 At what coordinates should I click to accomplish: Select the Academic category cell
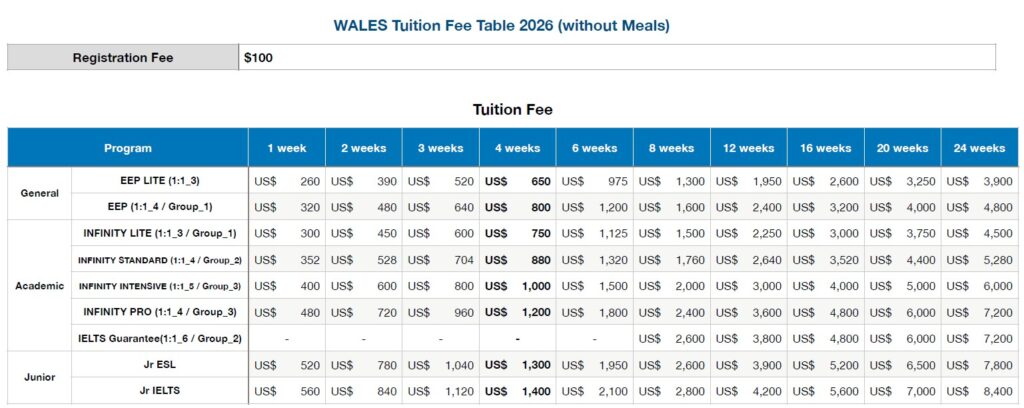(x=40, y=286)
